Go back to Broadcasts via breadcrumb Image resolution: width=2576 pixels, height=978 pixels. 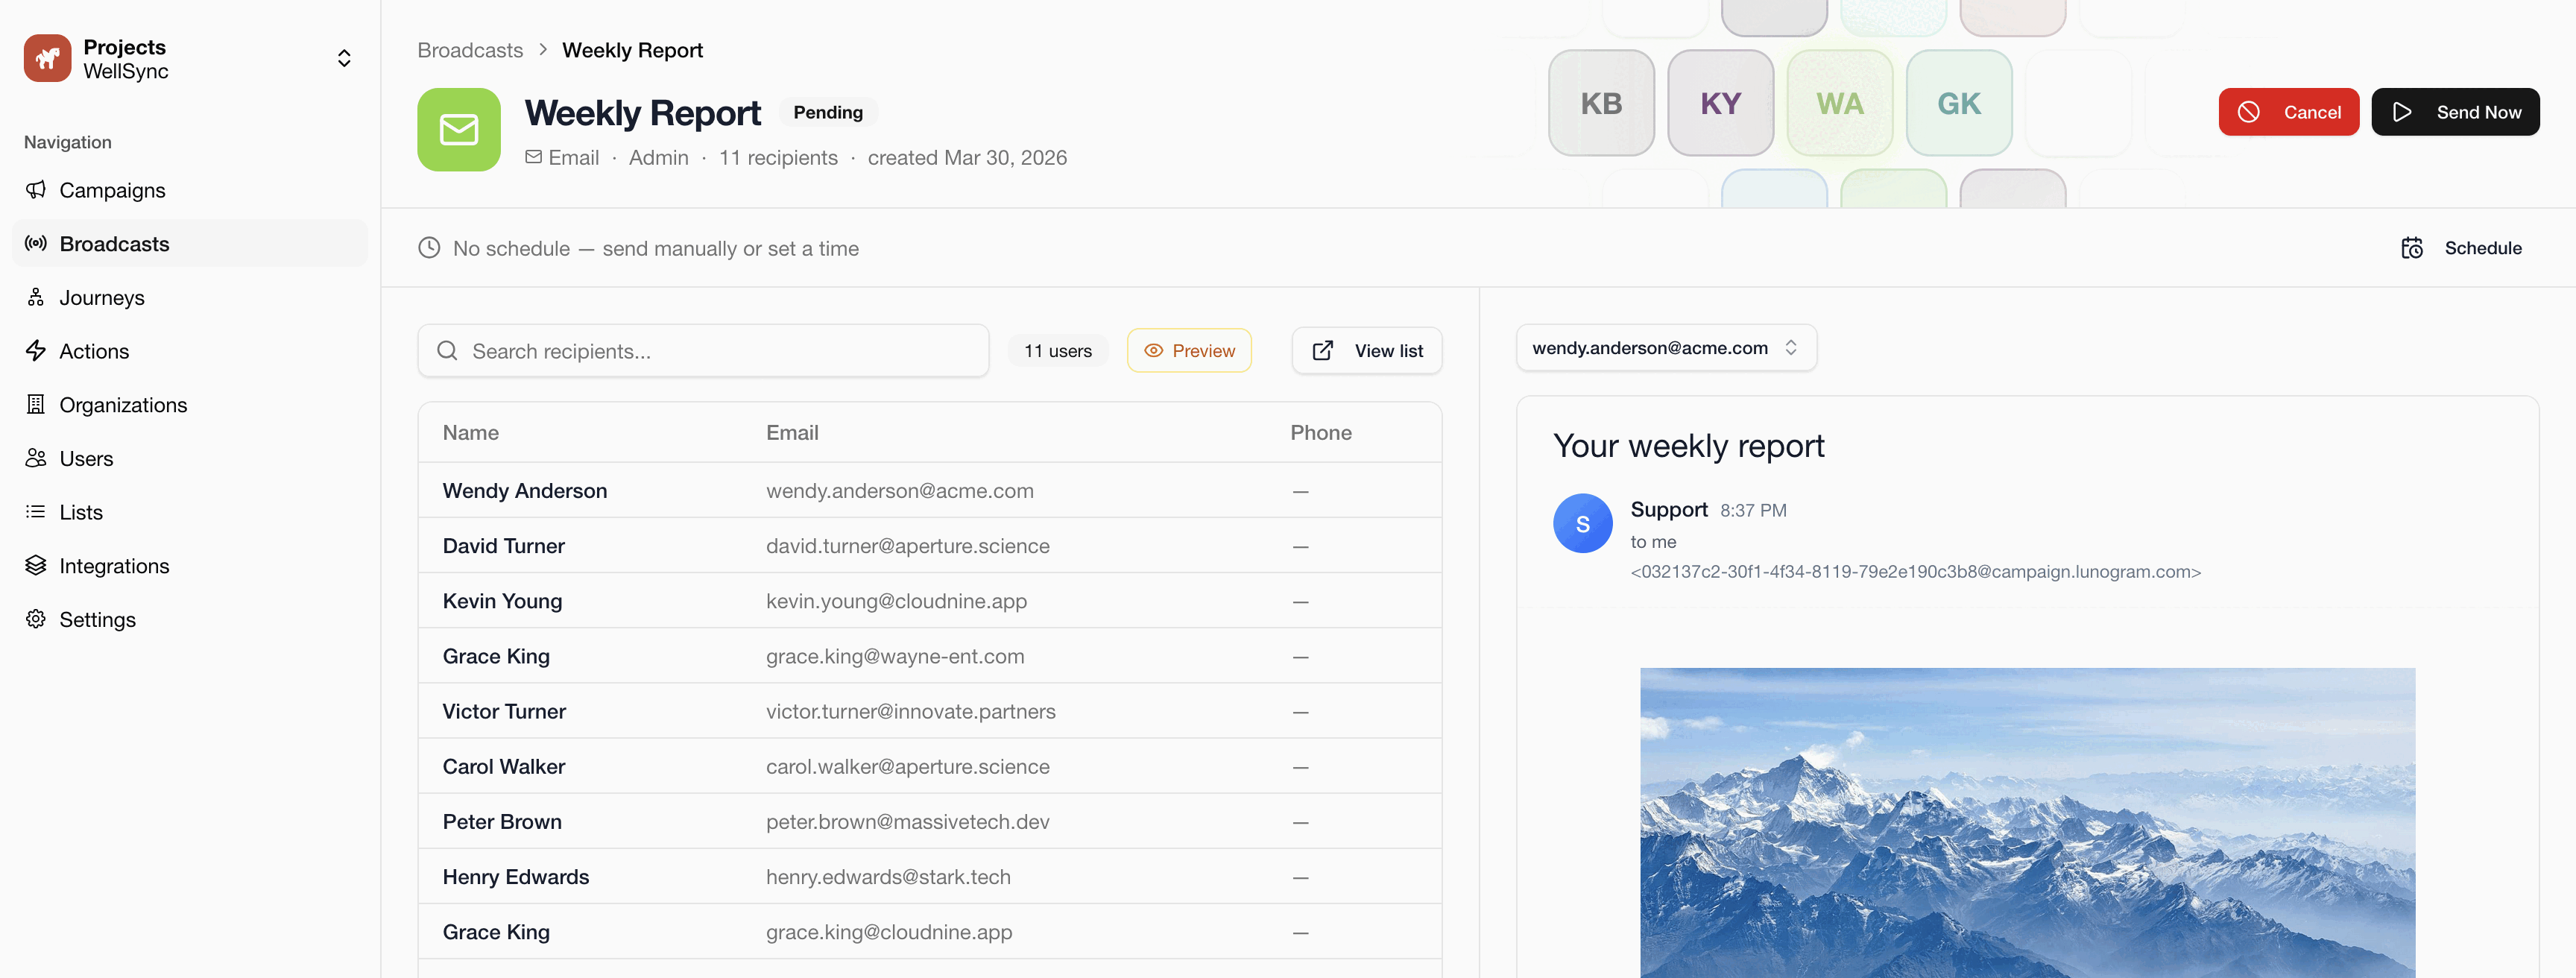(x=470, y=50)
